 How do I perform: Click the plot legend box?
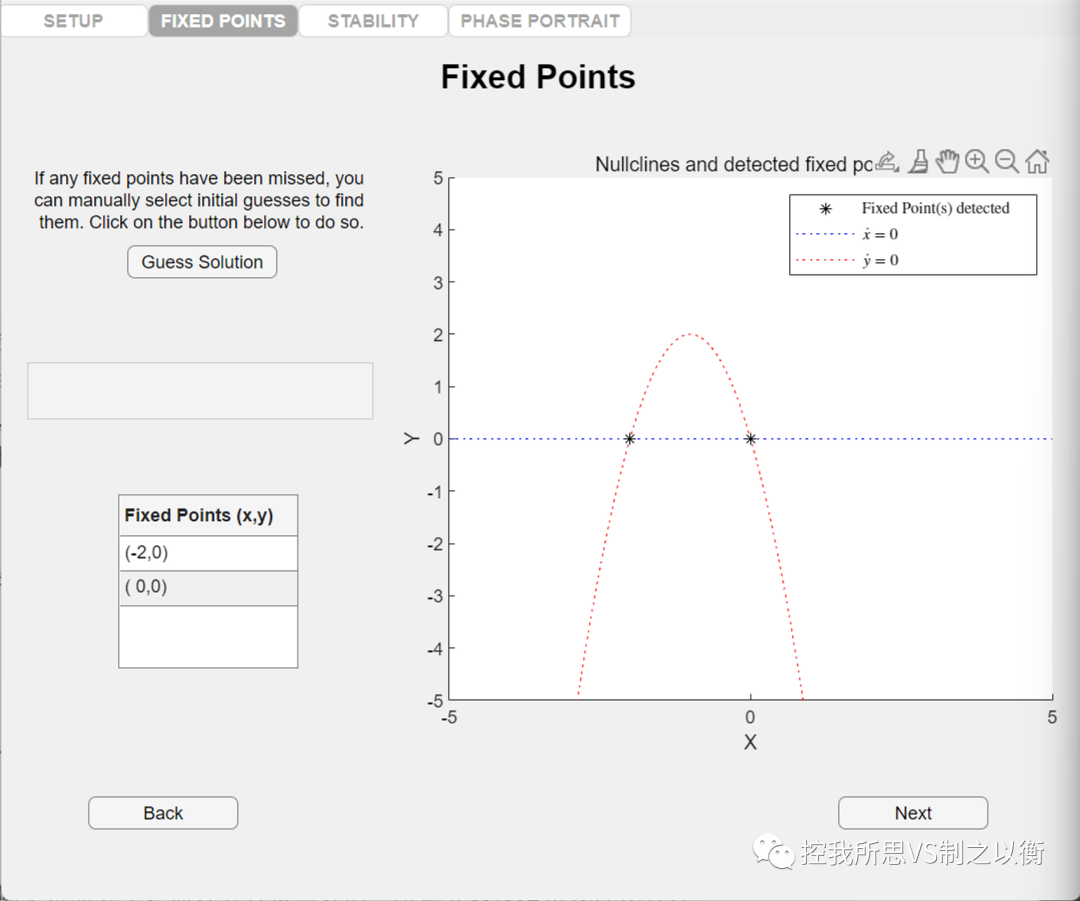tap(913, 234)
